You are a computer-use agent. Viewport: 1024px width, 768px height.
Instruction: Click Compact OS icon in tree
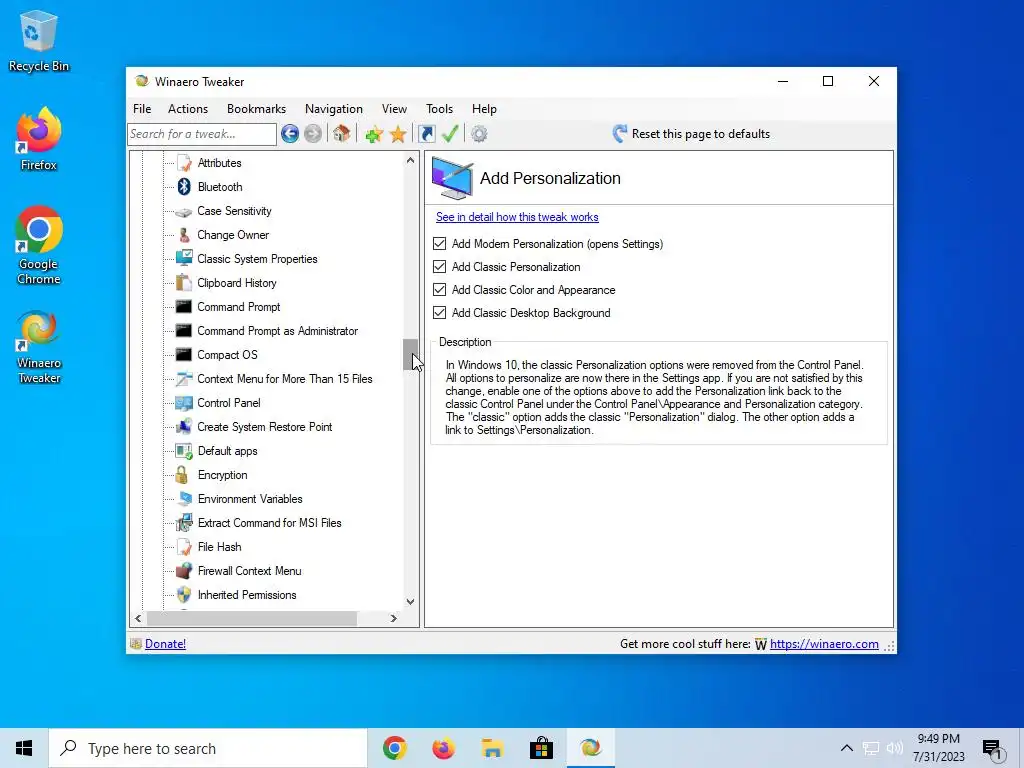click(184, 355)
